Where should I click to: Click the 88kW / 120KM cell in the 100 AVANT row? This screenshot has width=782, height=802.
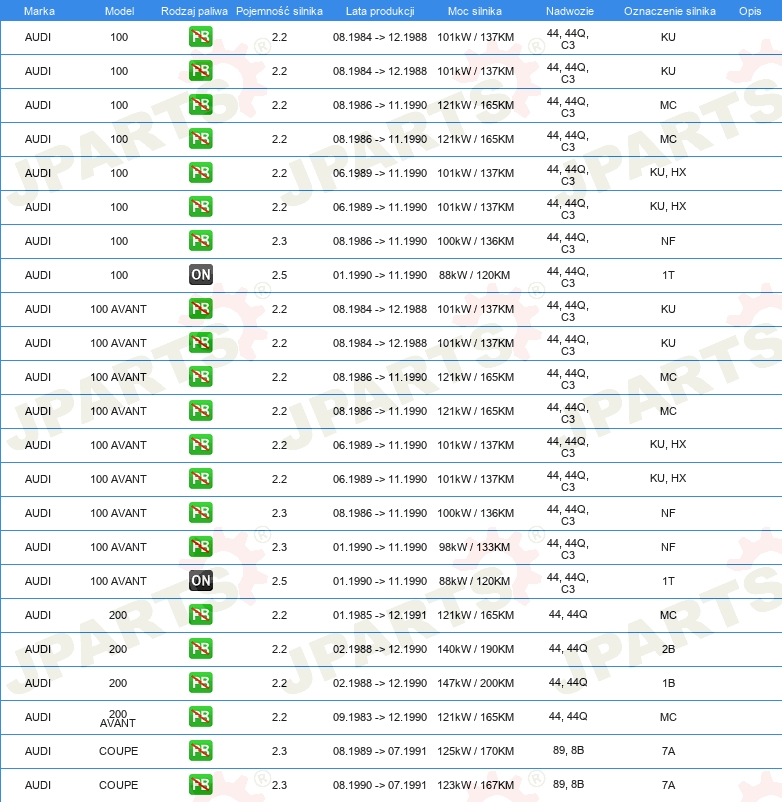tap(475, 581)
